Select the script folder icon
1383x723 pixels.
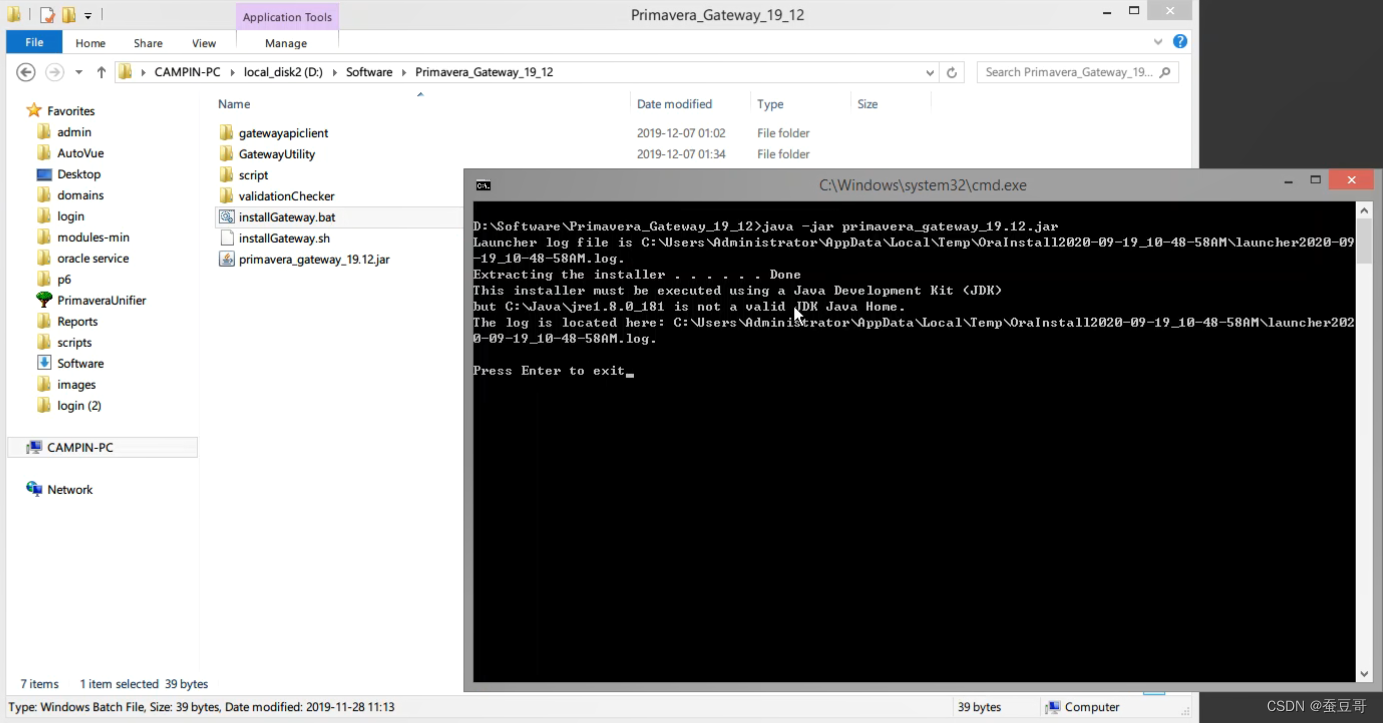(226, 175)
